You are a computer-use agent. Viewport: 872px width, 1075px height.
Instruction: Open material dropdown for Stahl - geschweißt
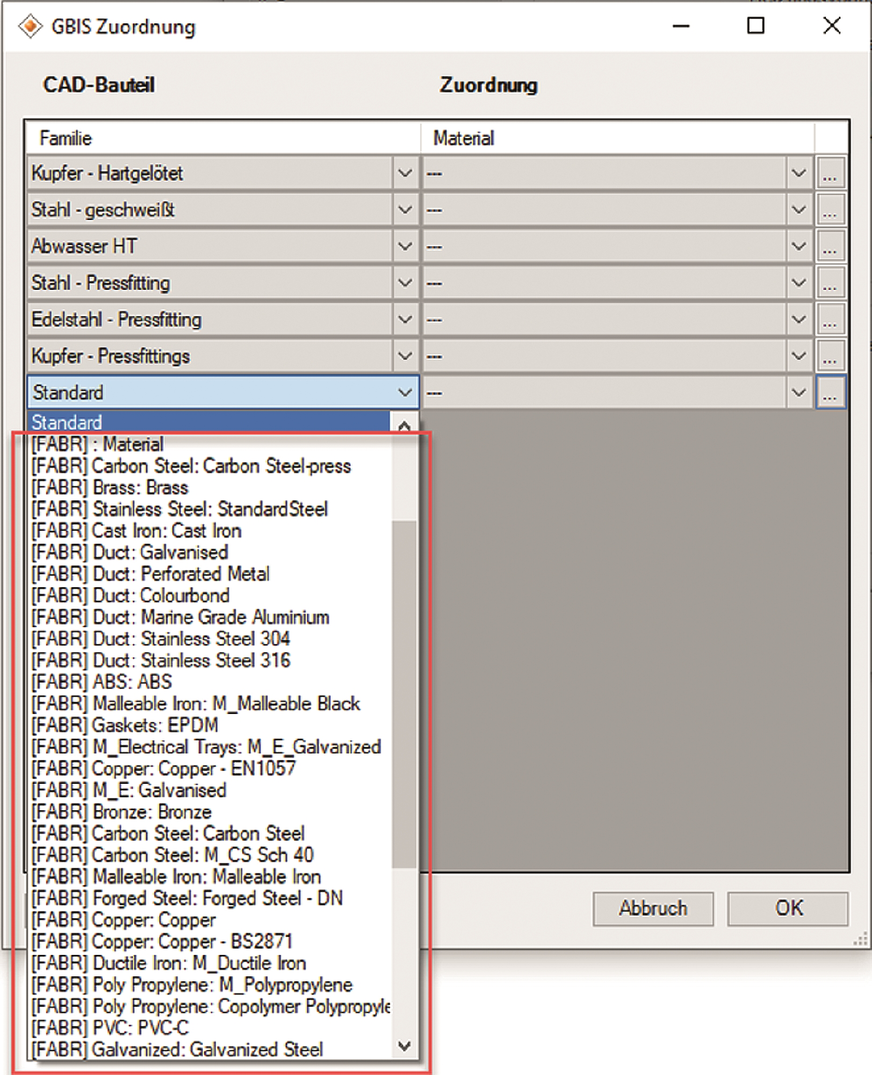pyautogui.click(x=799, y=211)
